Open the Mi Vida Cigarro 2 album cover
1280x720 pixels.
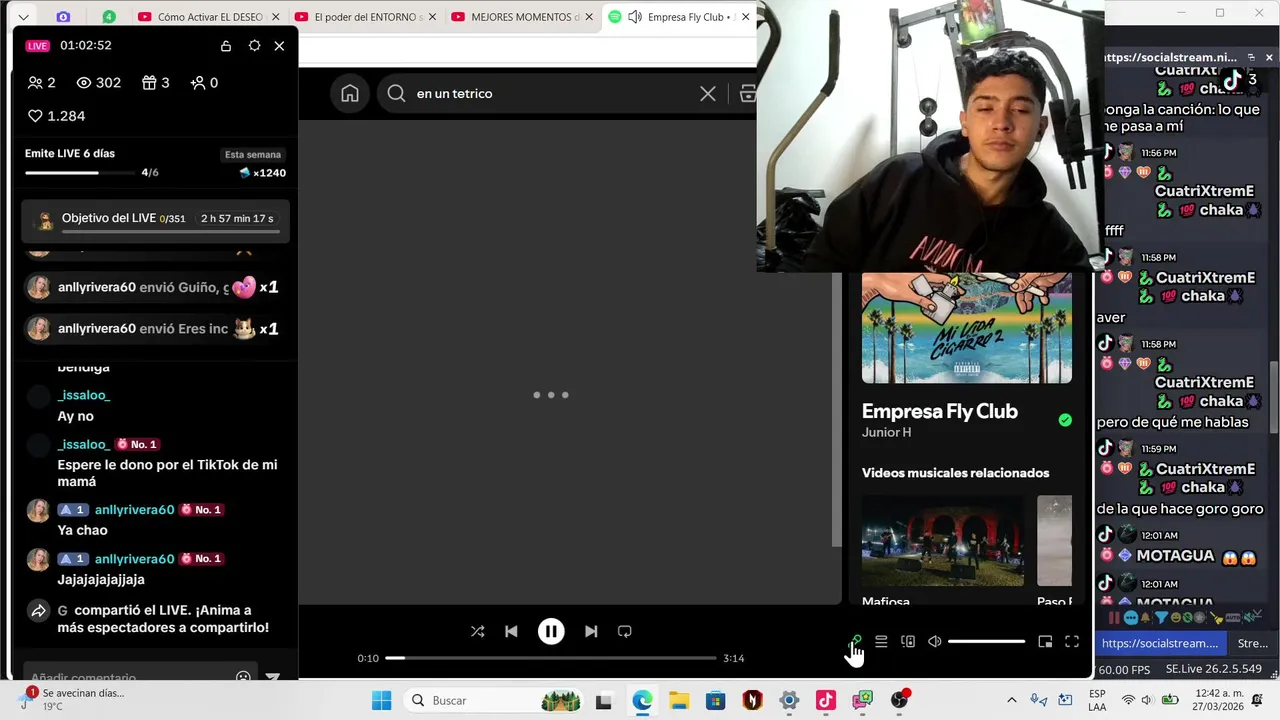pyautogui.click(x=967, y=327)
